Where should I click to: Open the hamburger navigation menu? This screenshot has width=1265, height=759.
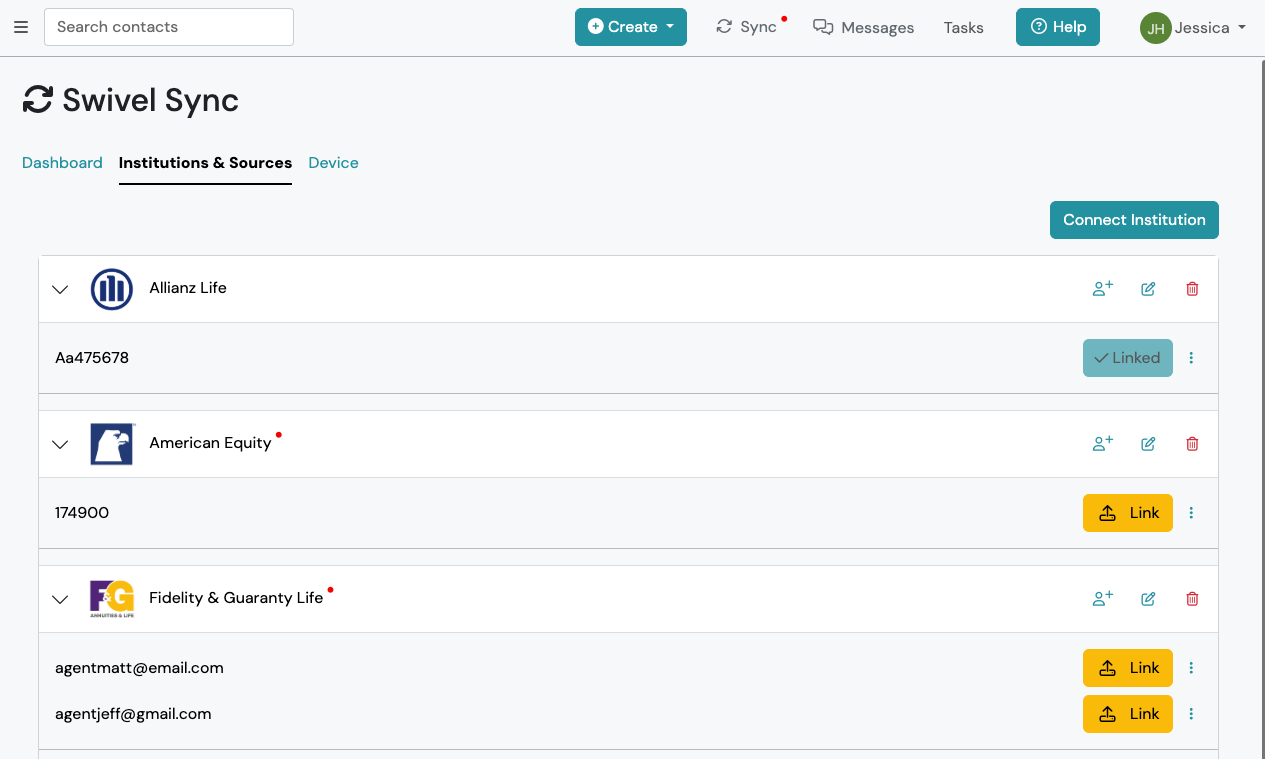click(x=21, y=27)
